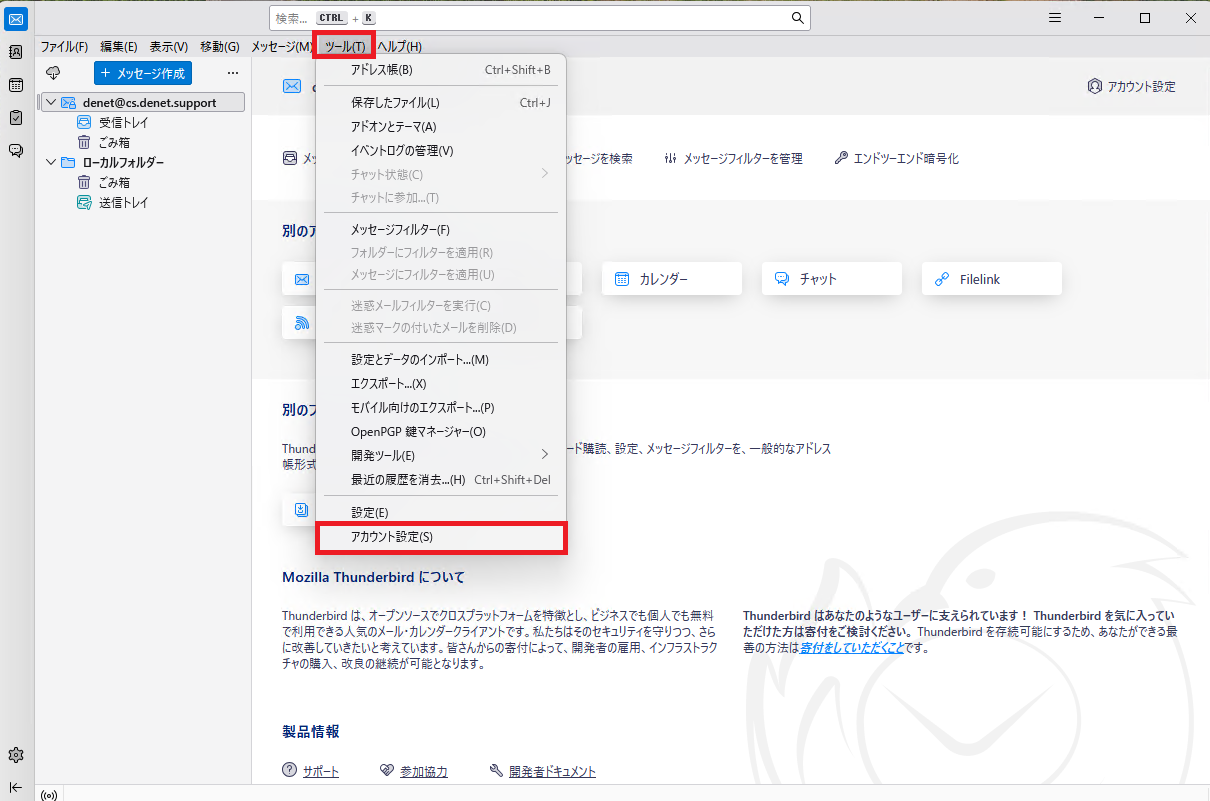This screenshot has height=801, width=1210.
Task: Click the End-to-end encryption key icon
Action: pyautogui.click(x=841, y=158)
